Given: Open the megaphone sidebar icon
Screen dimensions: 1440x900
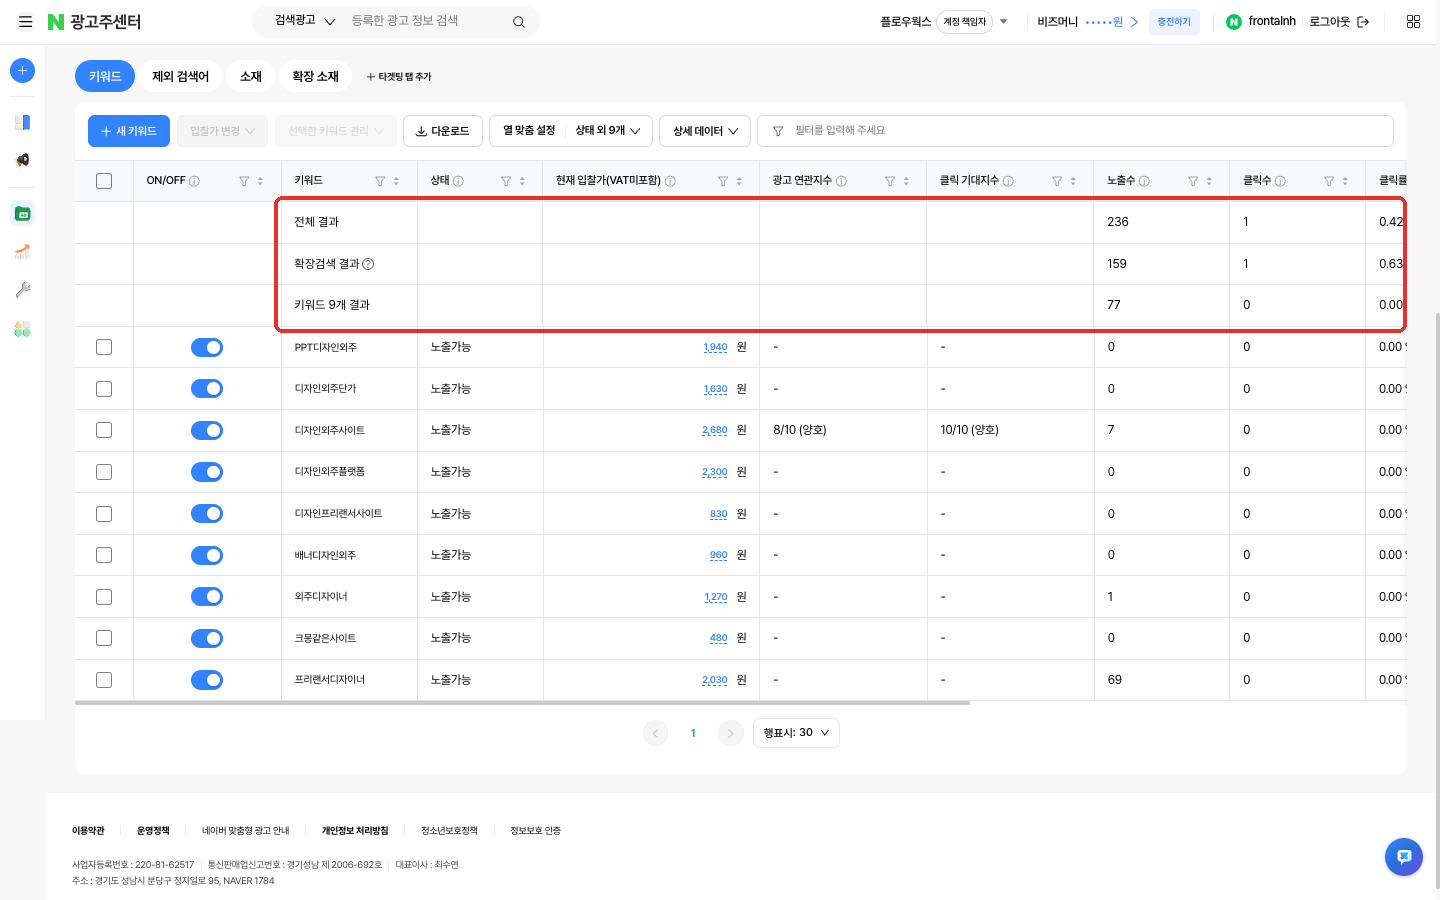Looking at the screenshot, I should click(x=22, y=160).
